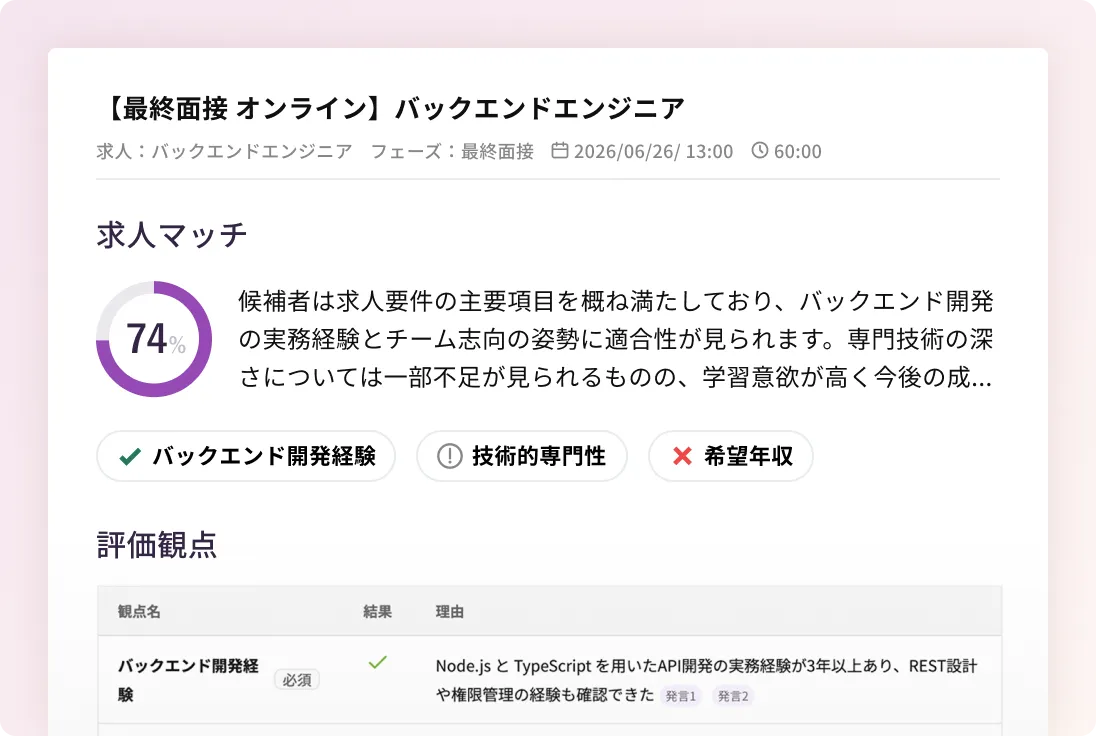1096x736 pixels.
Task: Click the calendar icon beside the interview date
Action: pyautogui.click(x=559, y=150)
